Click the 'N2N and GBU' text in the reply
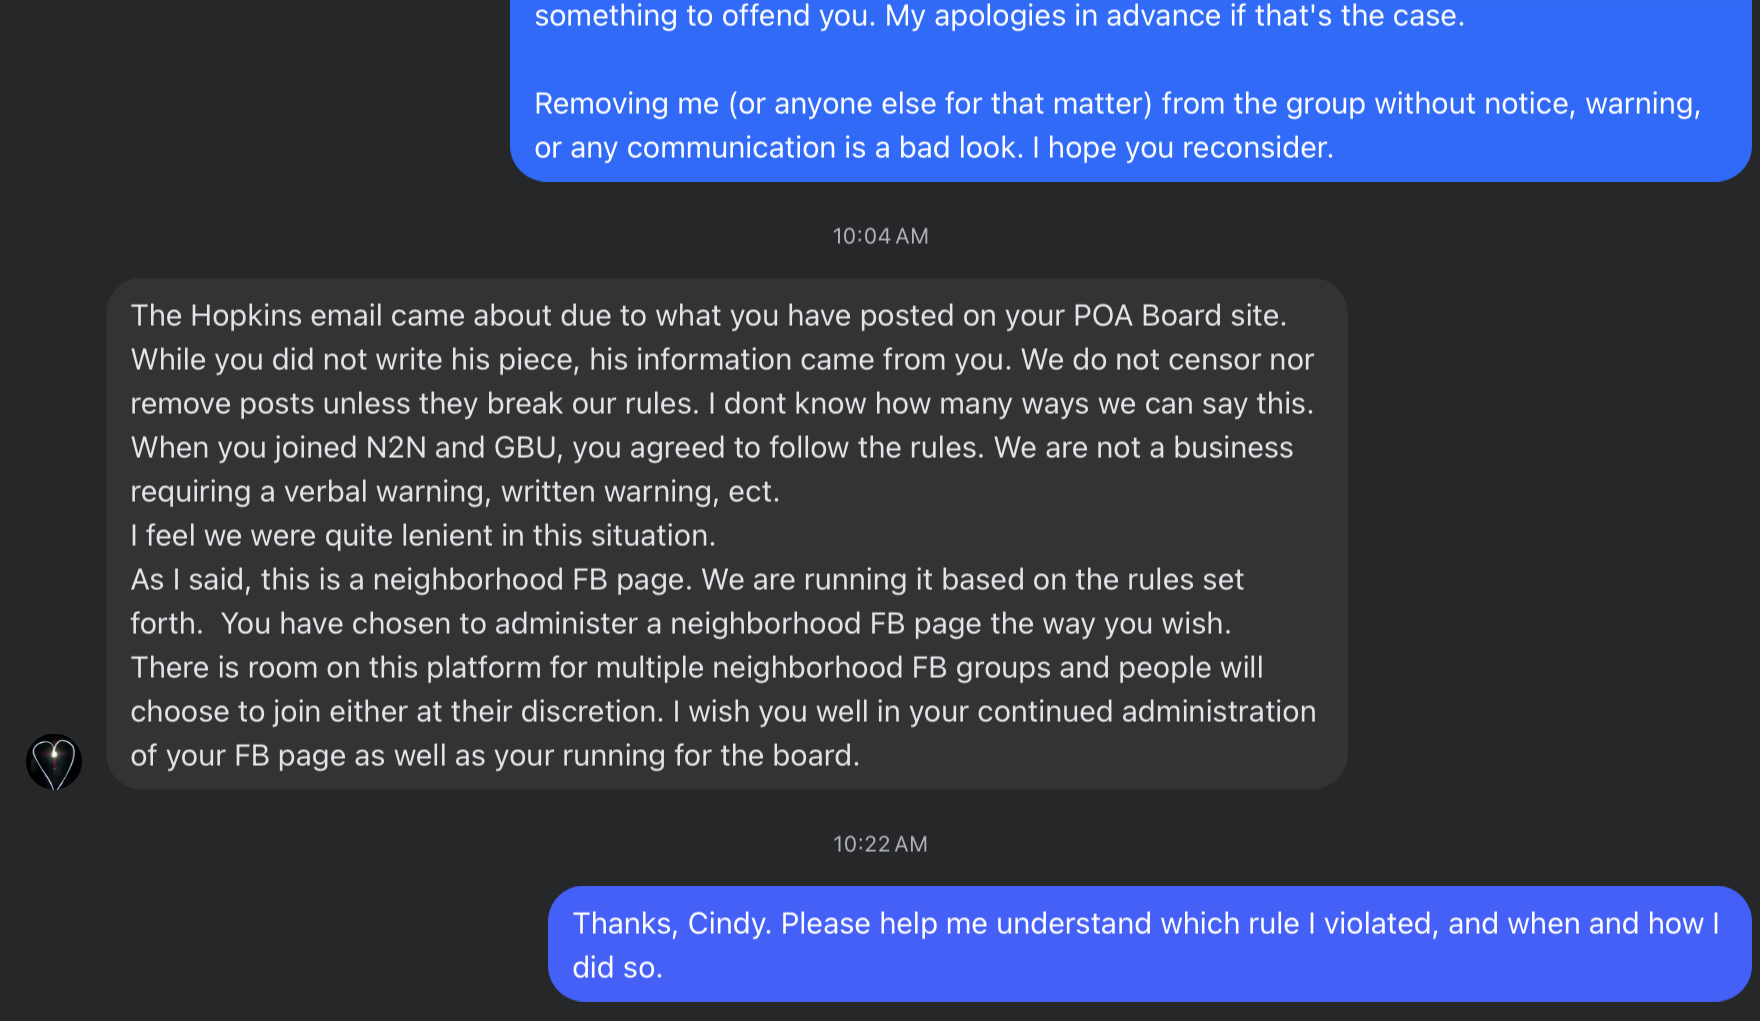 pyautogui.click(x=461, y=447)
